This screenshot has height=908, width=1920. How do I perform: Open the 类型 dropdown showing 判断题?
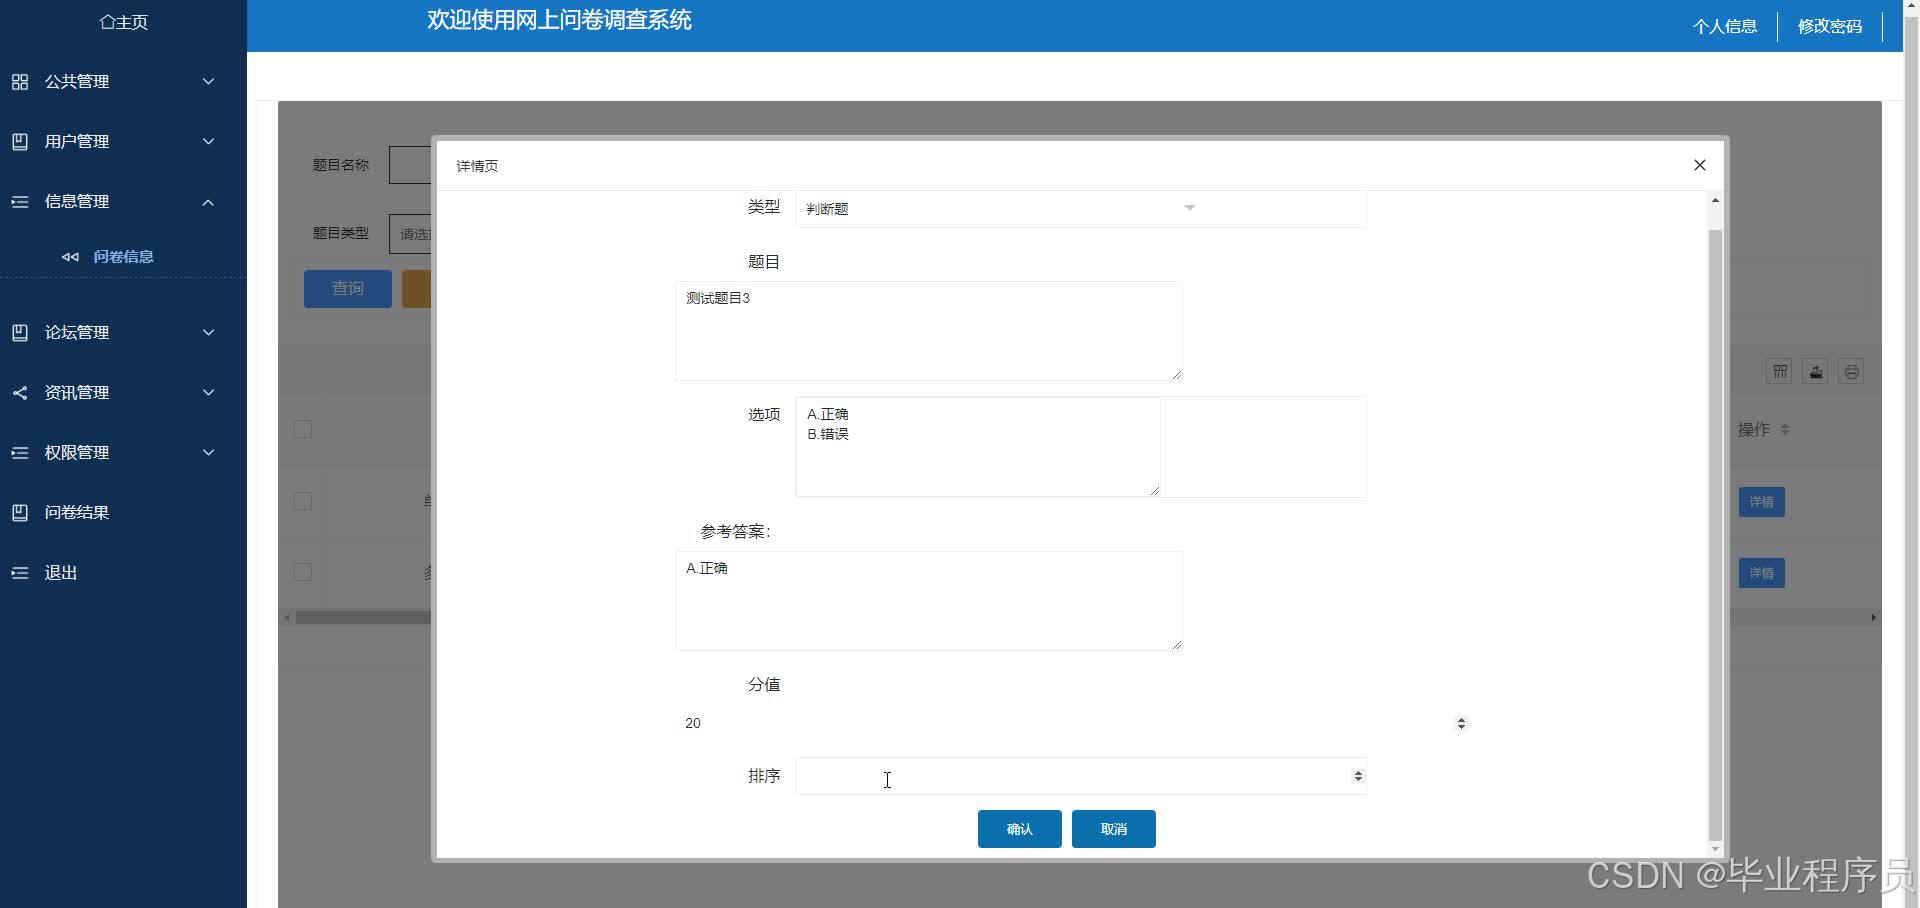coord(1081,209)
